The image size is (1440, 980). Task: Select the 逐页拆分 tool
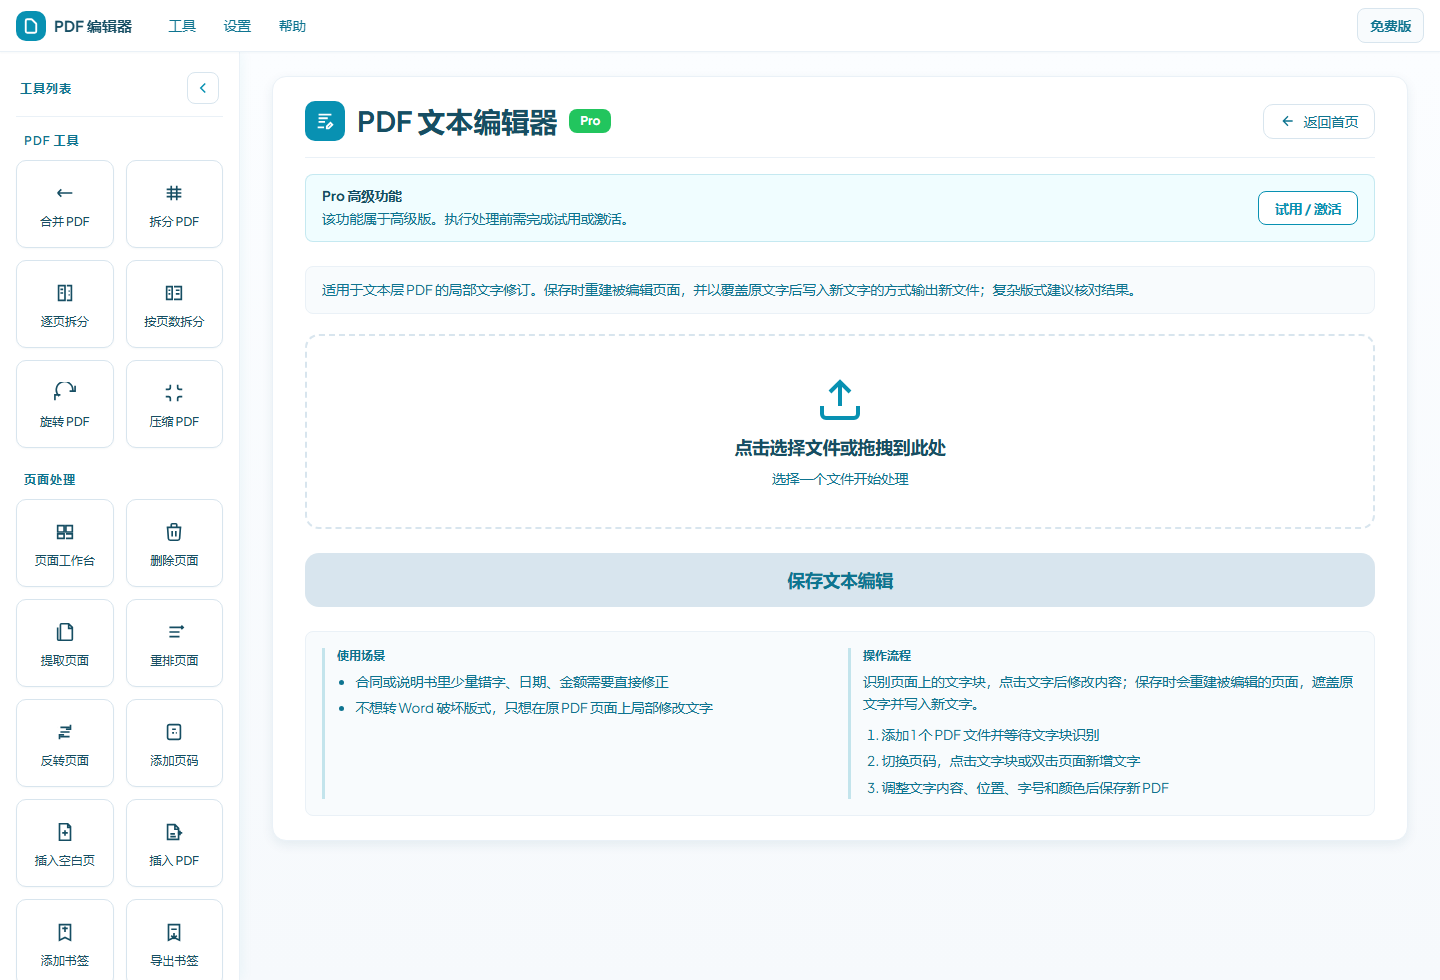pos(65,304)
